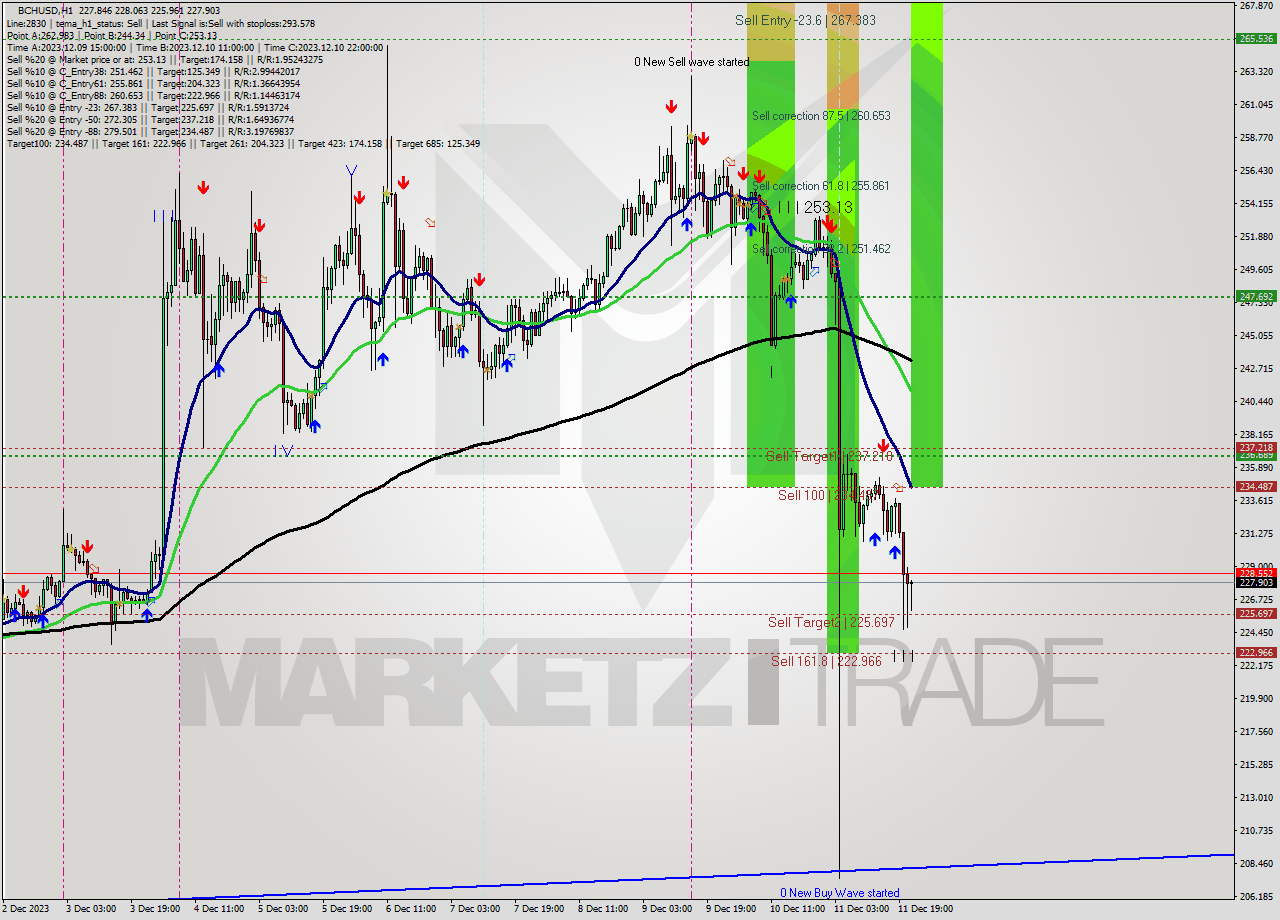The height and width of the screenshot is (920, 1280).
Task: Click the 254.155 price axis value
Action: [1256, 203]
